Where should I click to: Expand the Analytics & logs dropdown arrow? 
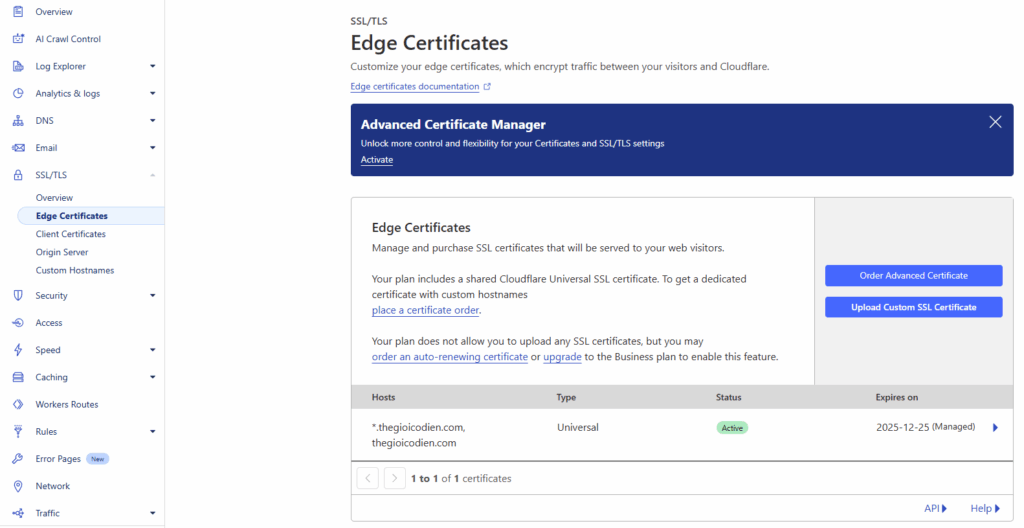point(152,94)
